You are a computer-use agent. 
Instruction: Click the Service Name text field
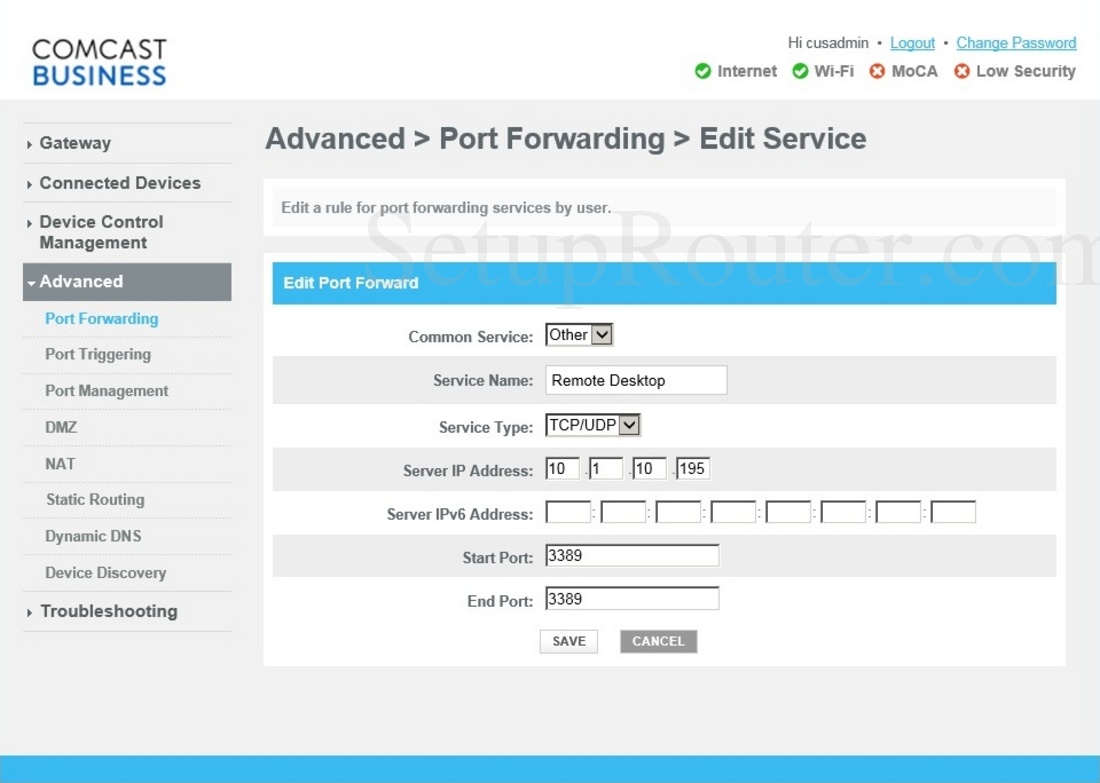(x=636, y=380)
